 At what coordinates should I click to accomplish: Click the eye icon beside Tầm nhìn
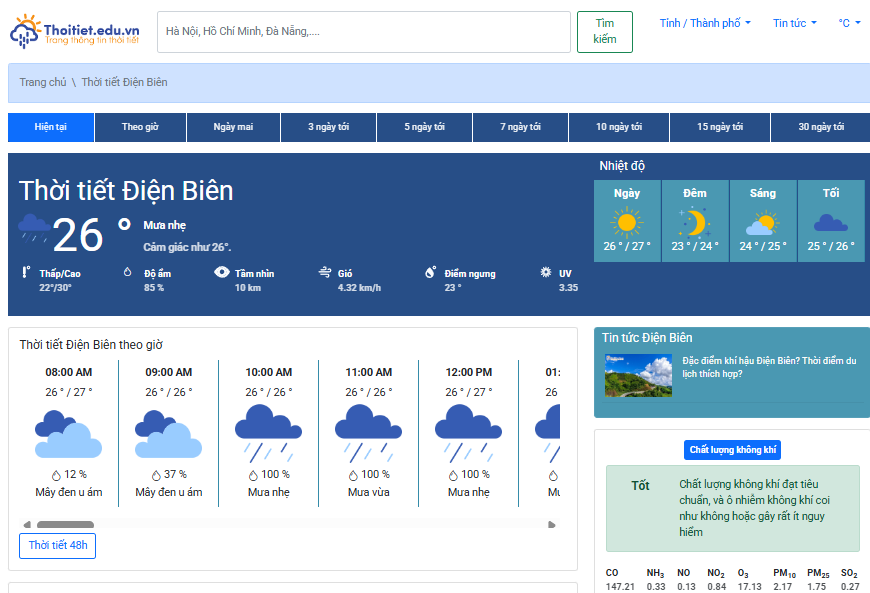222,272
